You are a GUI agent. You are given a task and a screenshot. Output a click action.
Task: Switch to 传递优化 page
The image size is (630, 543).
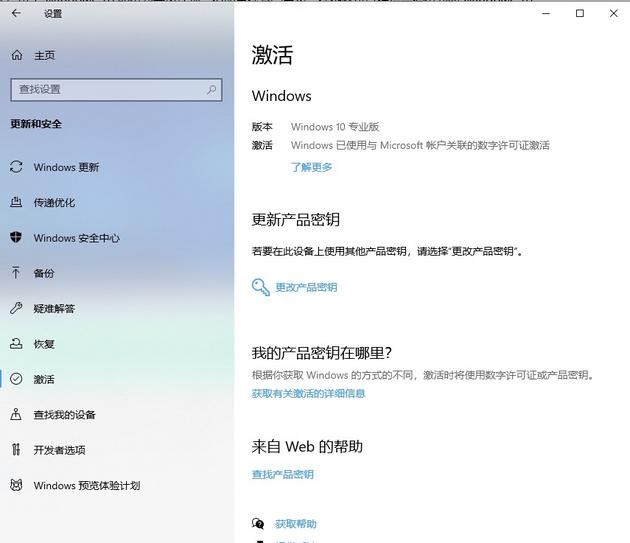pyautogui.click(x=117, y=202)
